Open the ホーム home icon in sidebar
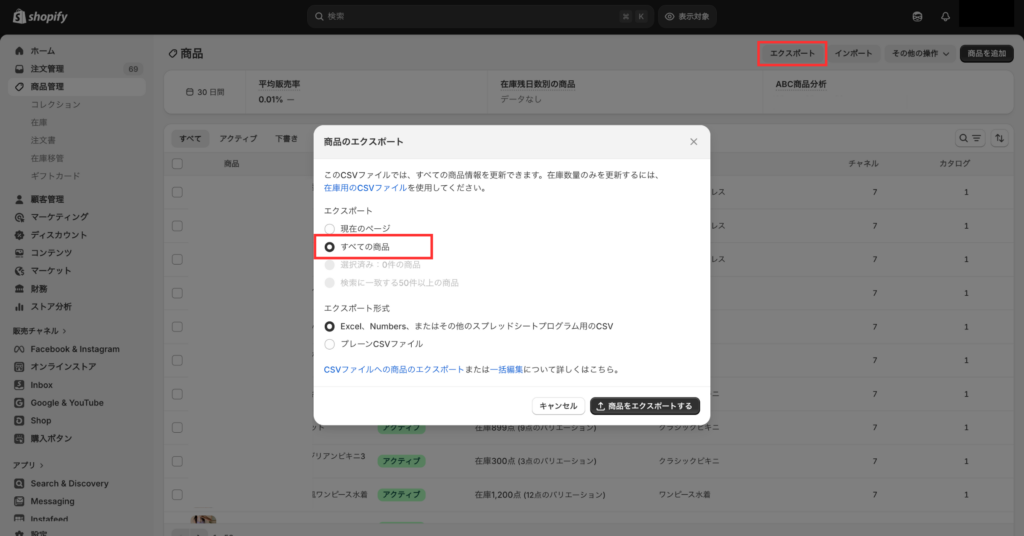The width and height of the screenshot is (1024, 536). pyautogui.click(x=19, y=51)
